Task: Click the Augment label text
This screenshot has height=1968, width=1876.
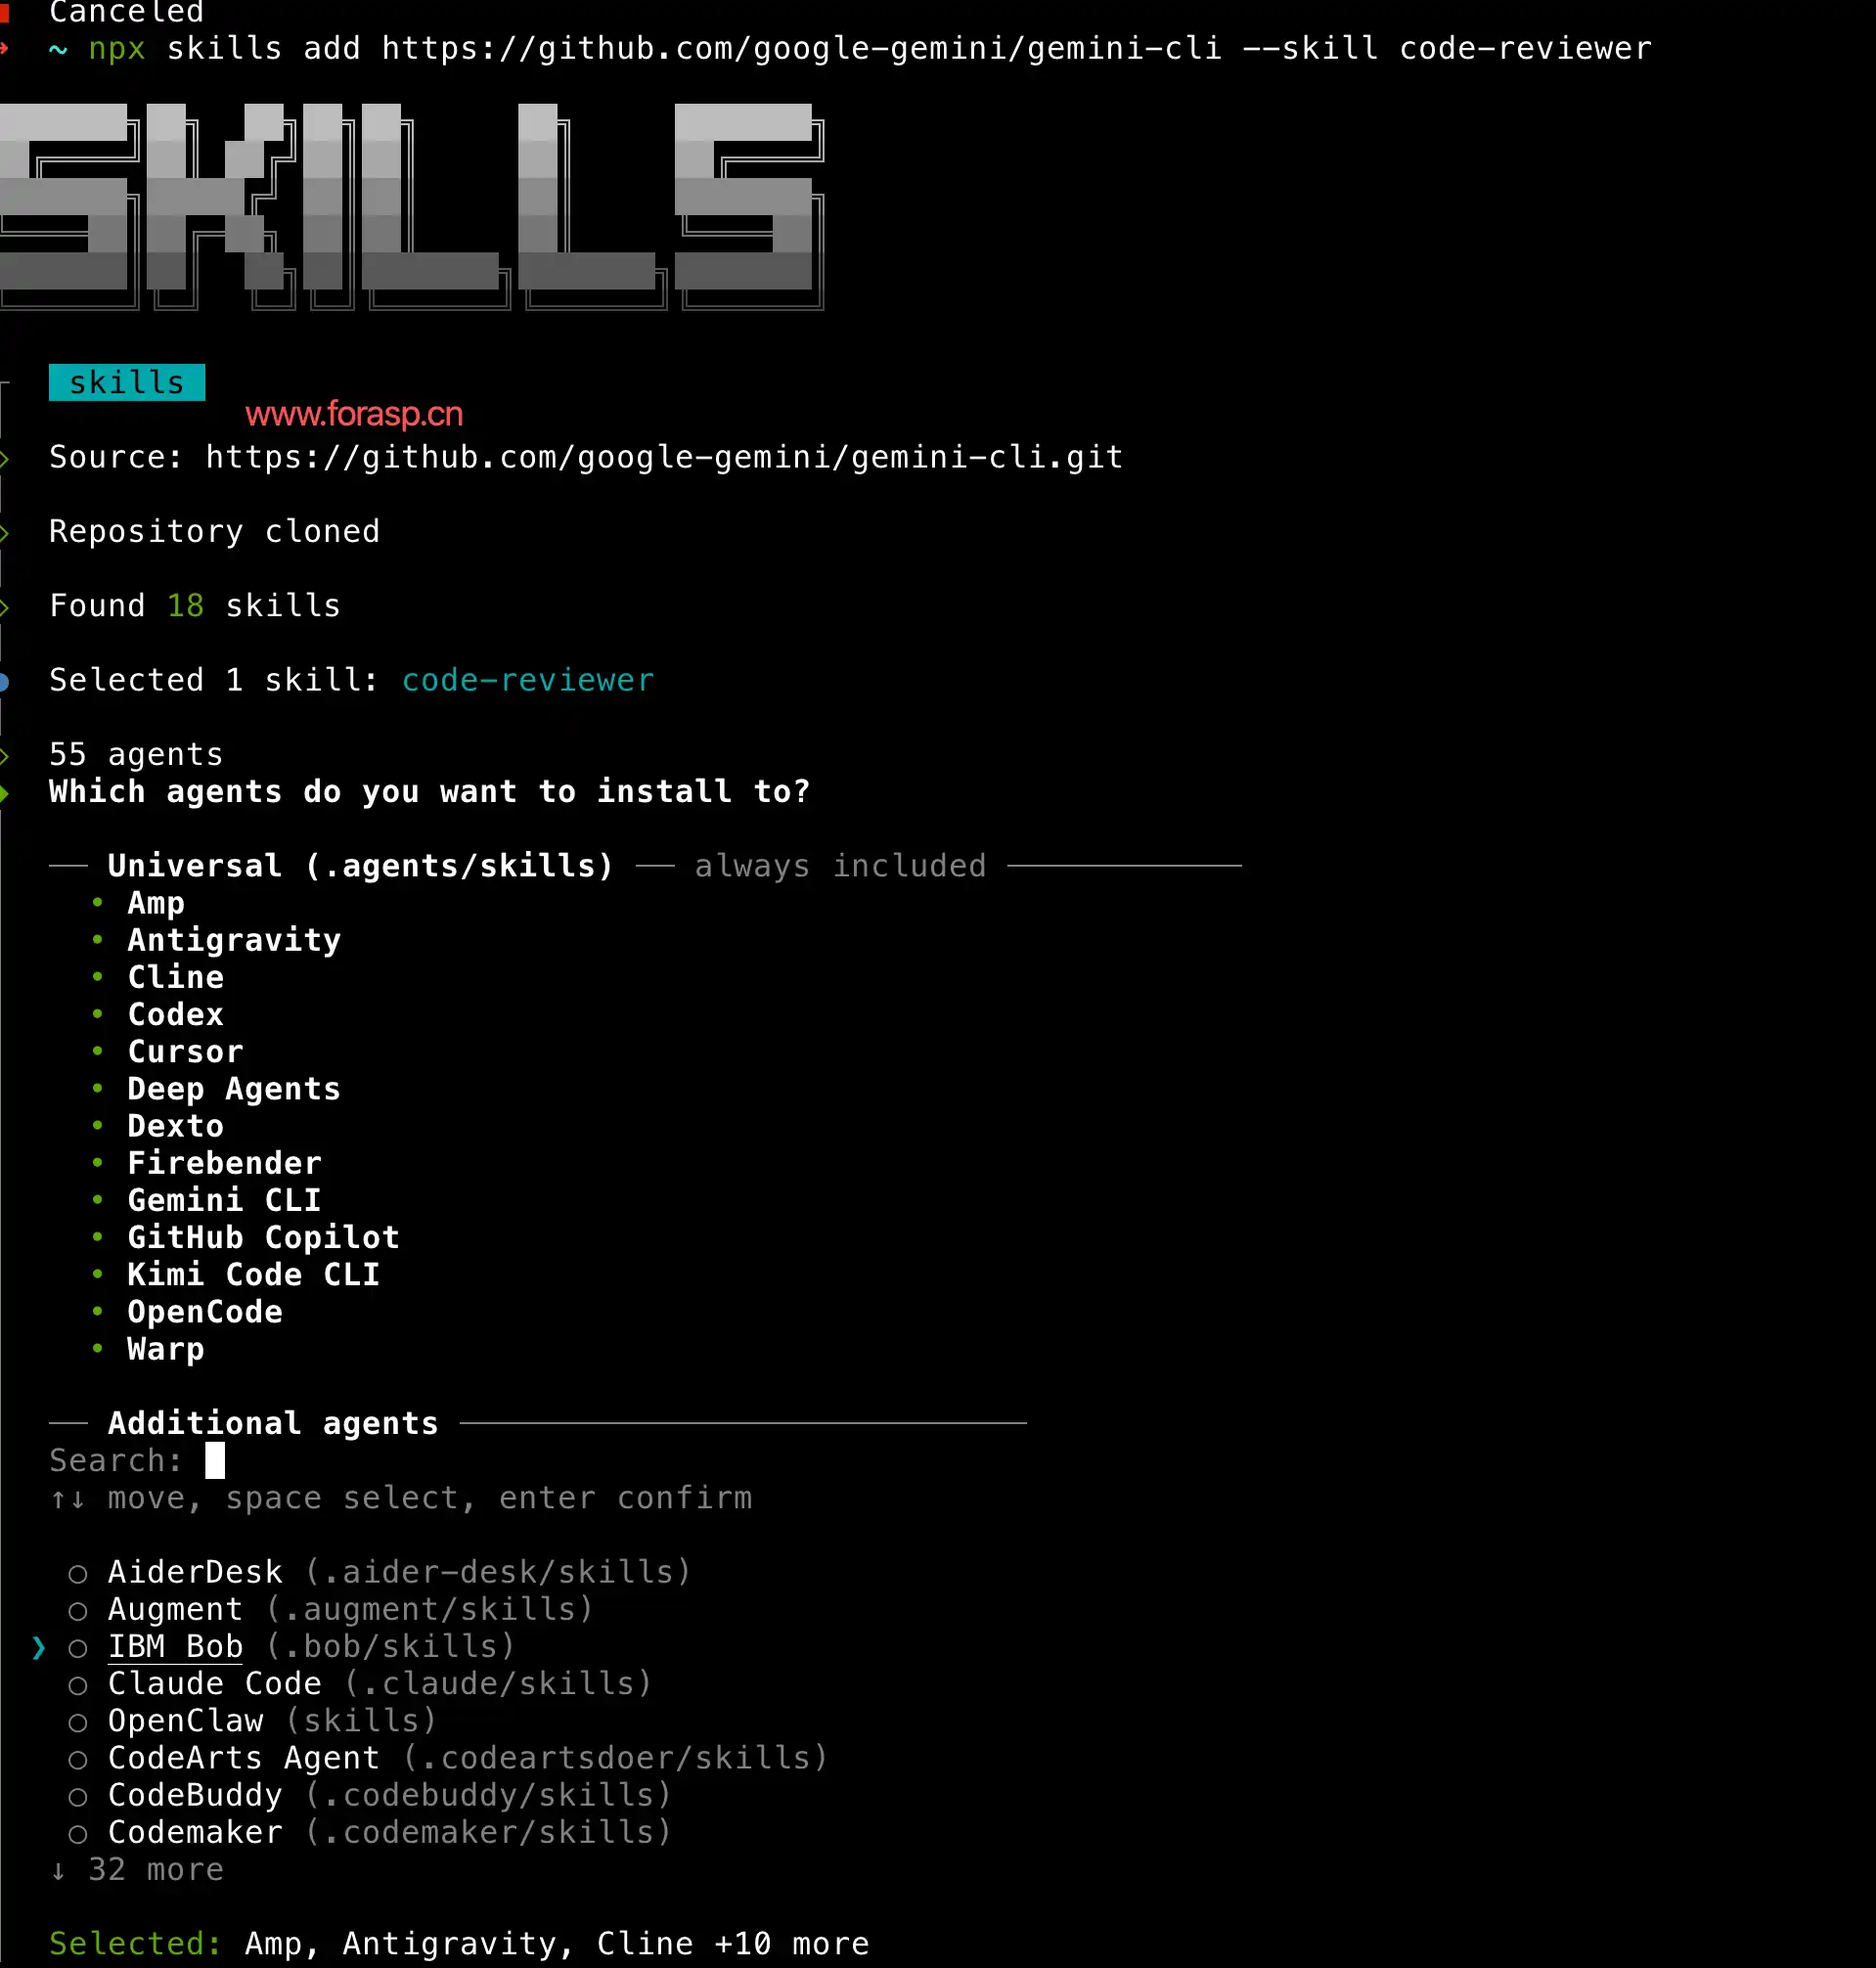Action: pyautogui.click(x=175, y=1609)
